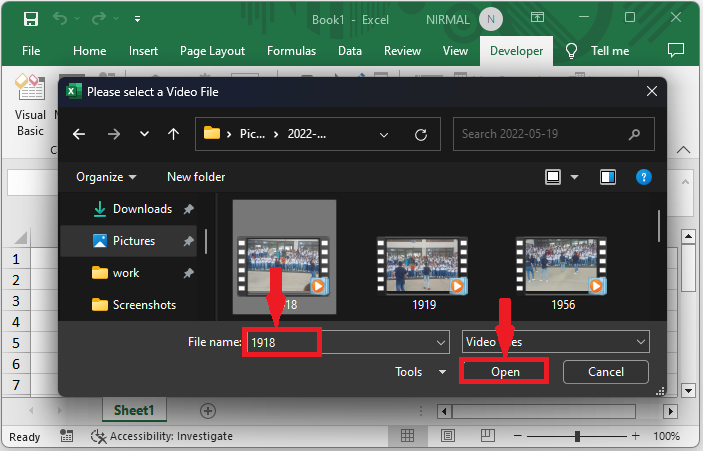Click the pin icon beside Pictures
The image size is (703, 451).
[188, 241]
